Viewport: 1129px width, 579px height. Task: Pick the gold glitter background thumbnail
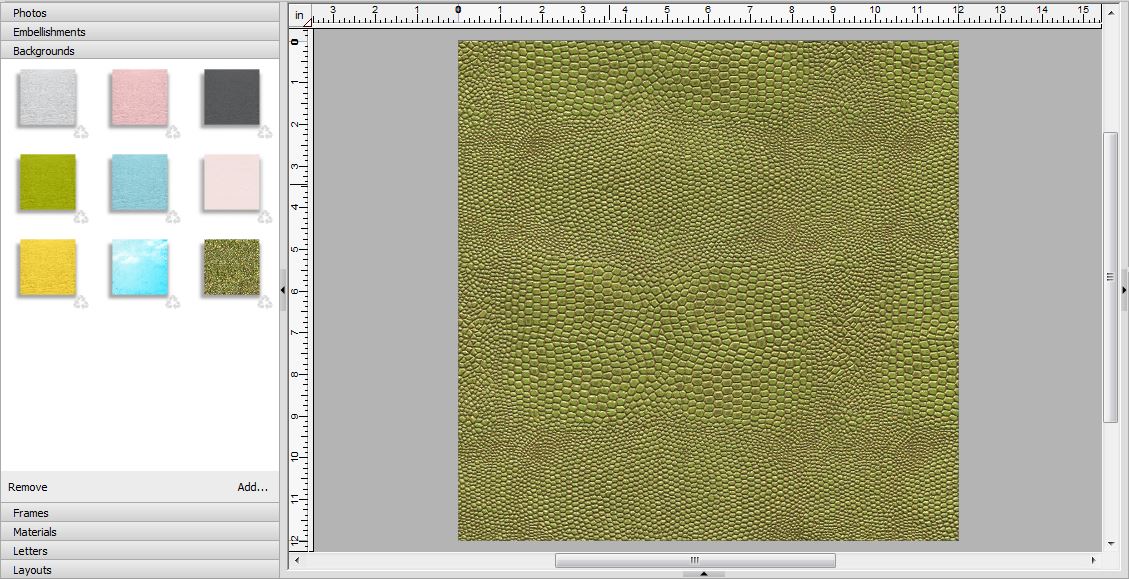(x=232, y=267)
